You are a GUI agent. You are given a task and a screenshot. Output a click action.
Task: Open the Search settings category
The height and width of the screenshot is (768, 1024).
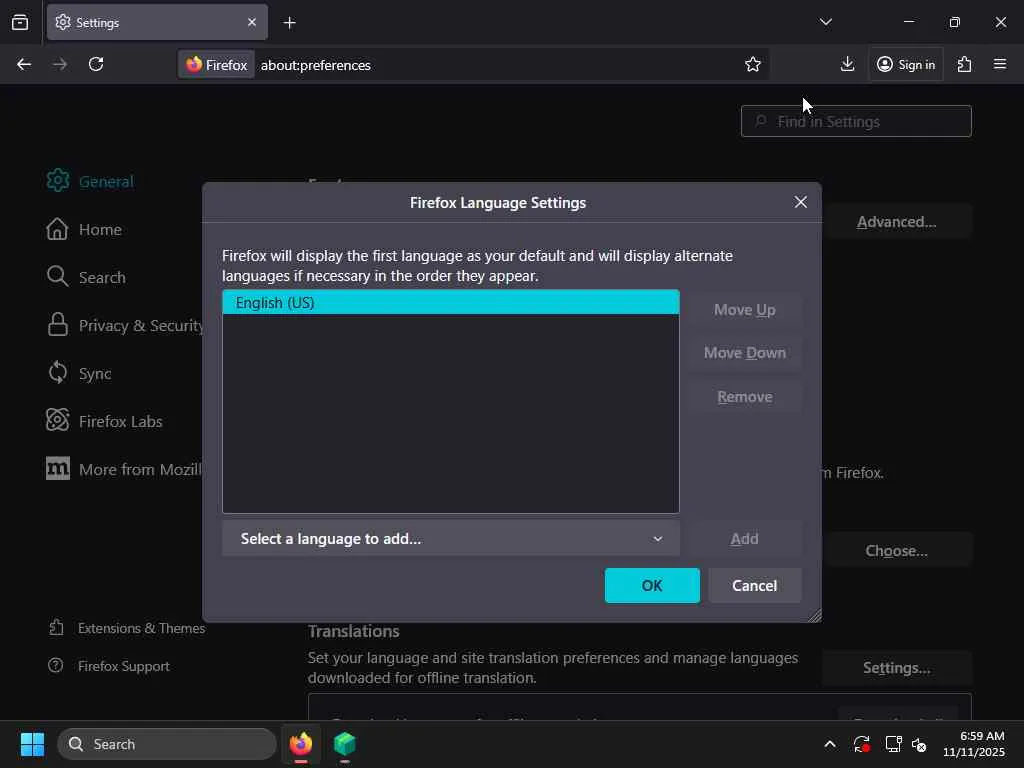click(86, 277)
